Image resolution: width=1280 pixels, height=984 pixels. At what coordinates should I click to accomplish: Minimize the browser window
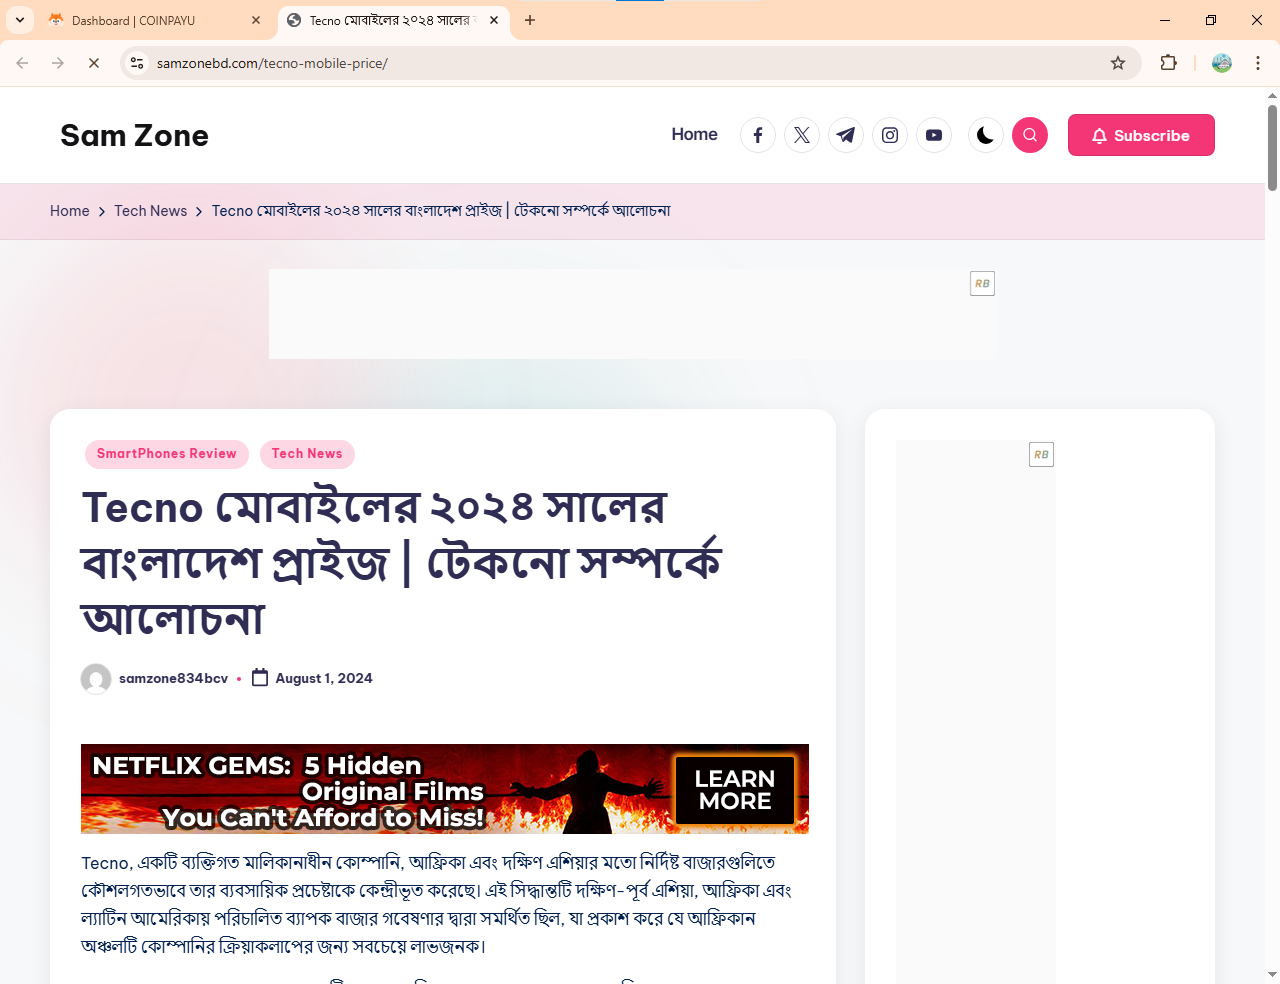[1165, 20]
